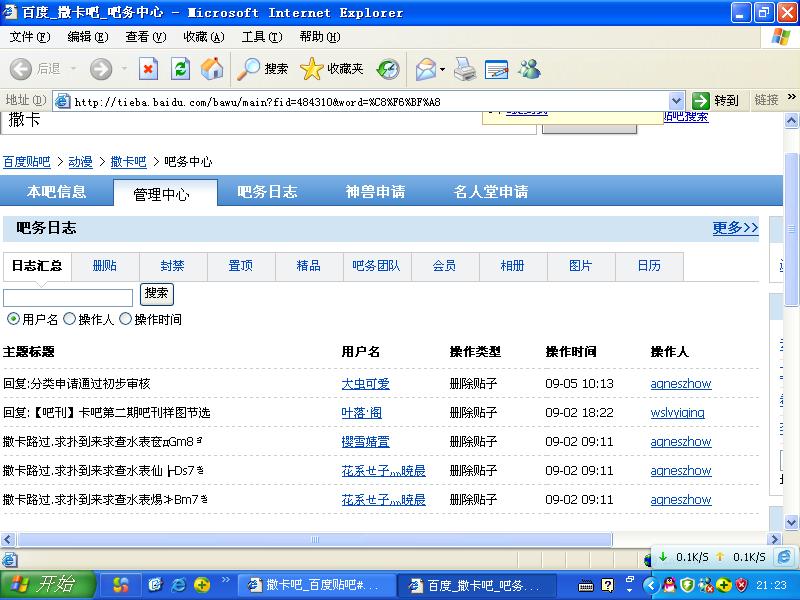Open the Mail envelope icon on the toolbar
800x600 pixels.
[x=426, y=69]
